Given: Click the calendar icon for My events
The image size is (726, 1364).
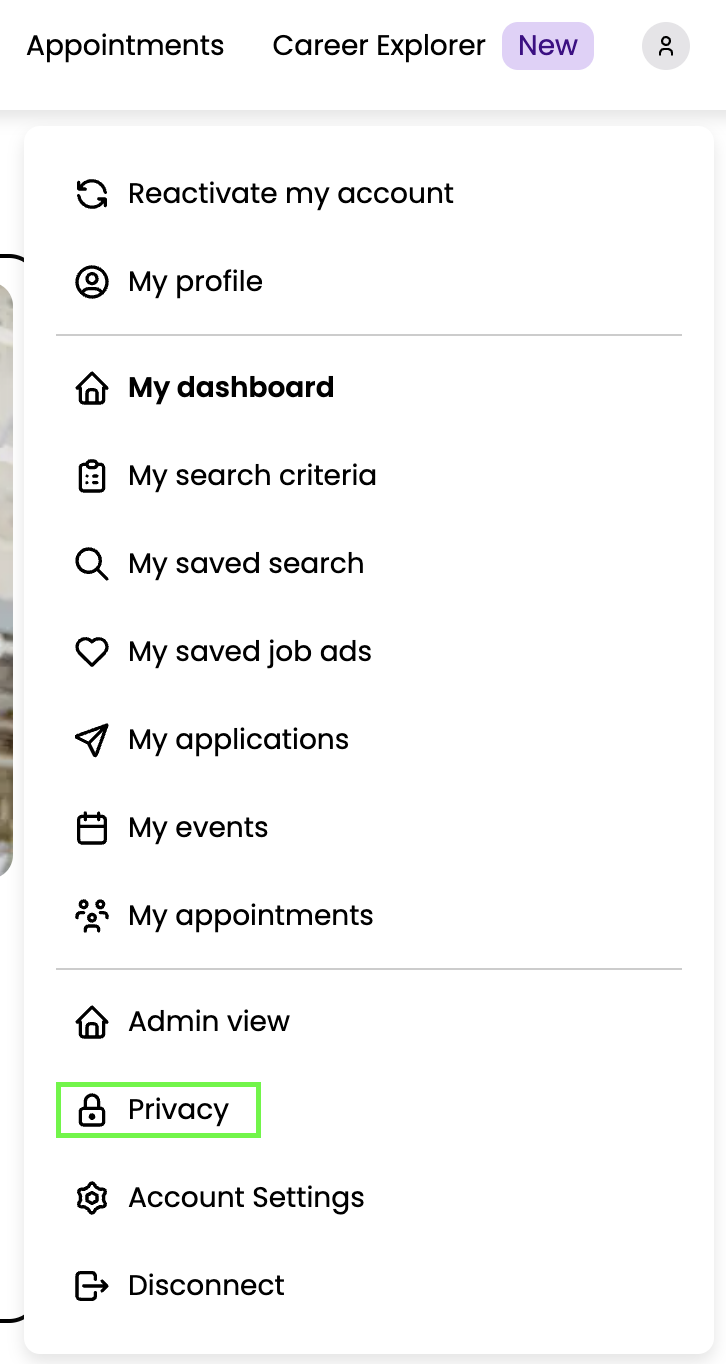Looking at the screenshot, I should click(x=92, y=828).
